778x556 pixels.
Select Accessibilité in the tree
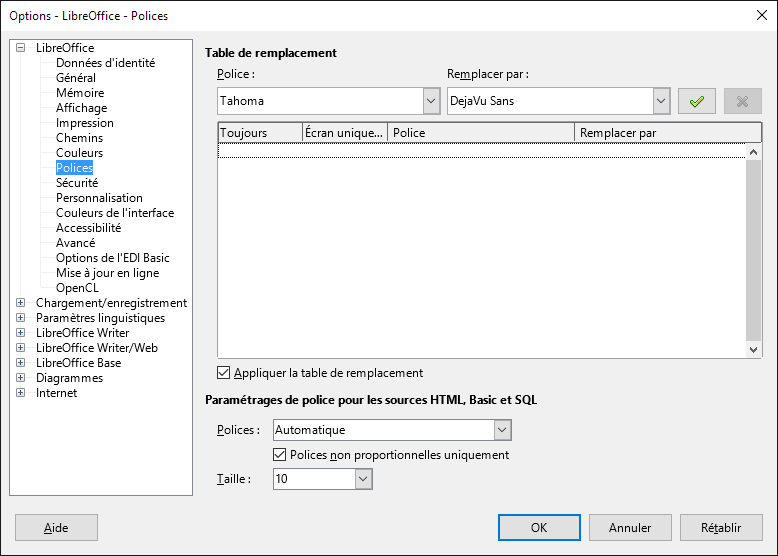pyautogui.click(x=88, y=228)
